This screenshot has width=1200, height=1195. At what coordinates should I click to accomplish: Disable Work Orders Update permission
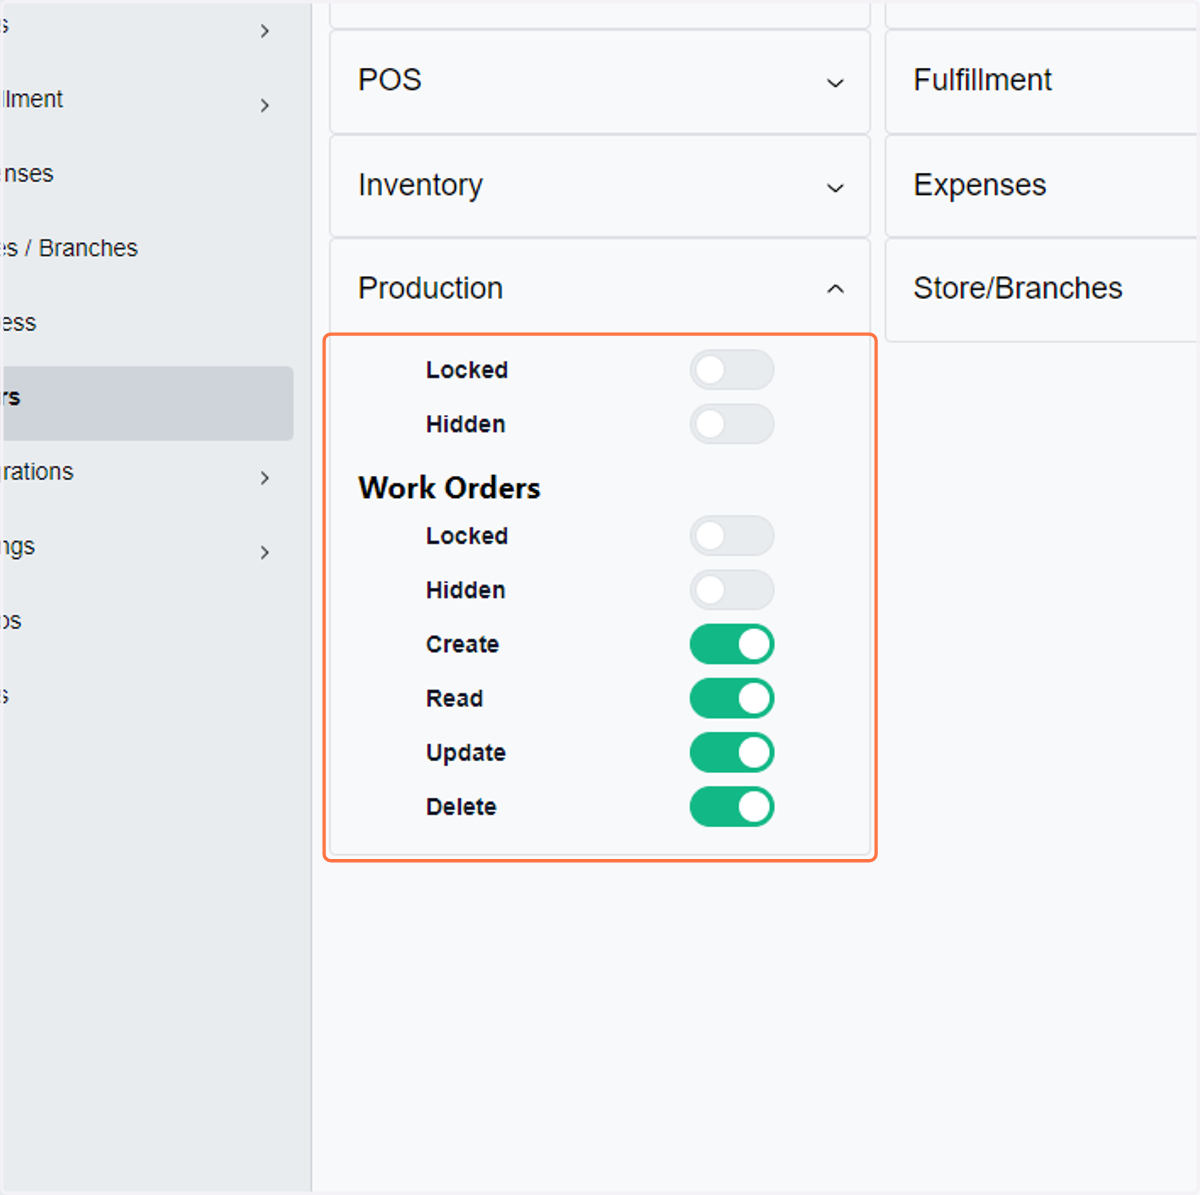click(x=731, y=752)
